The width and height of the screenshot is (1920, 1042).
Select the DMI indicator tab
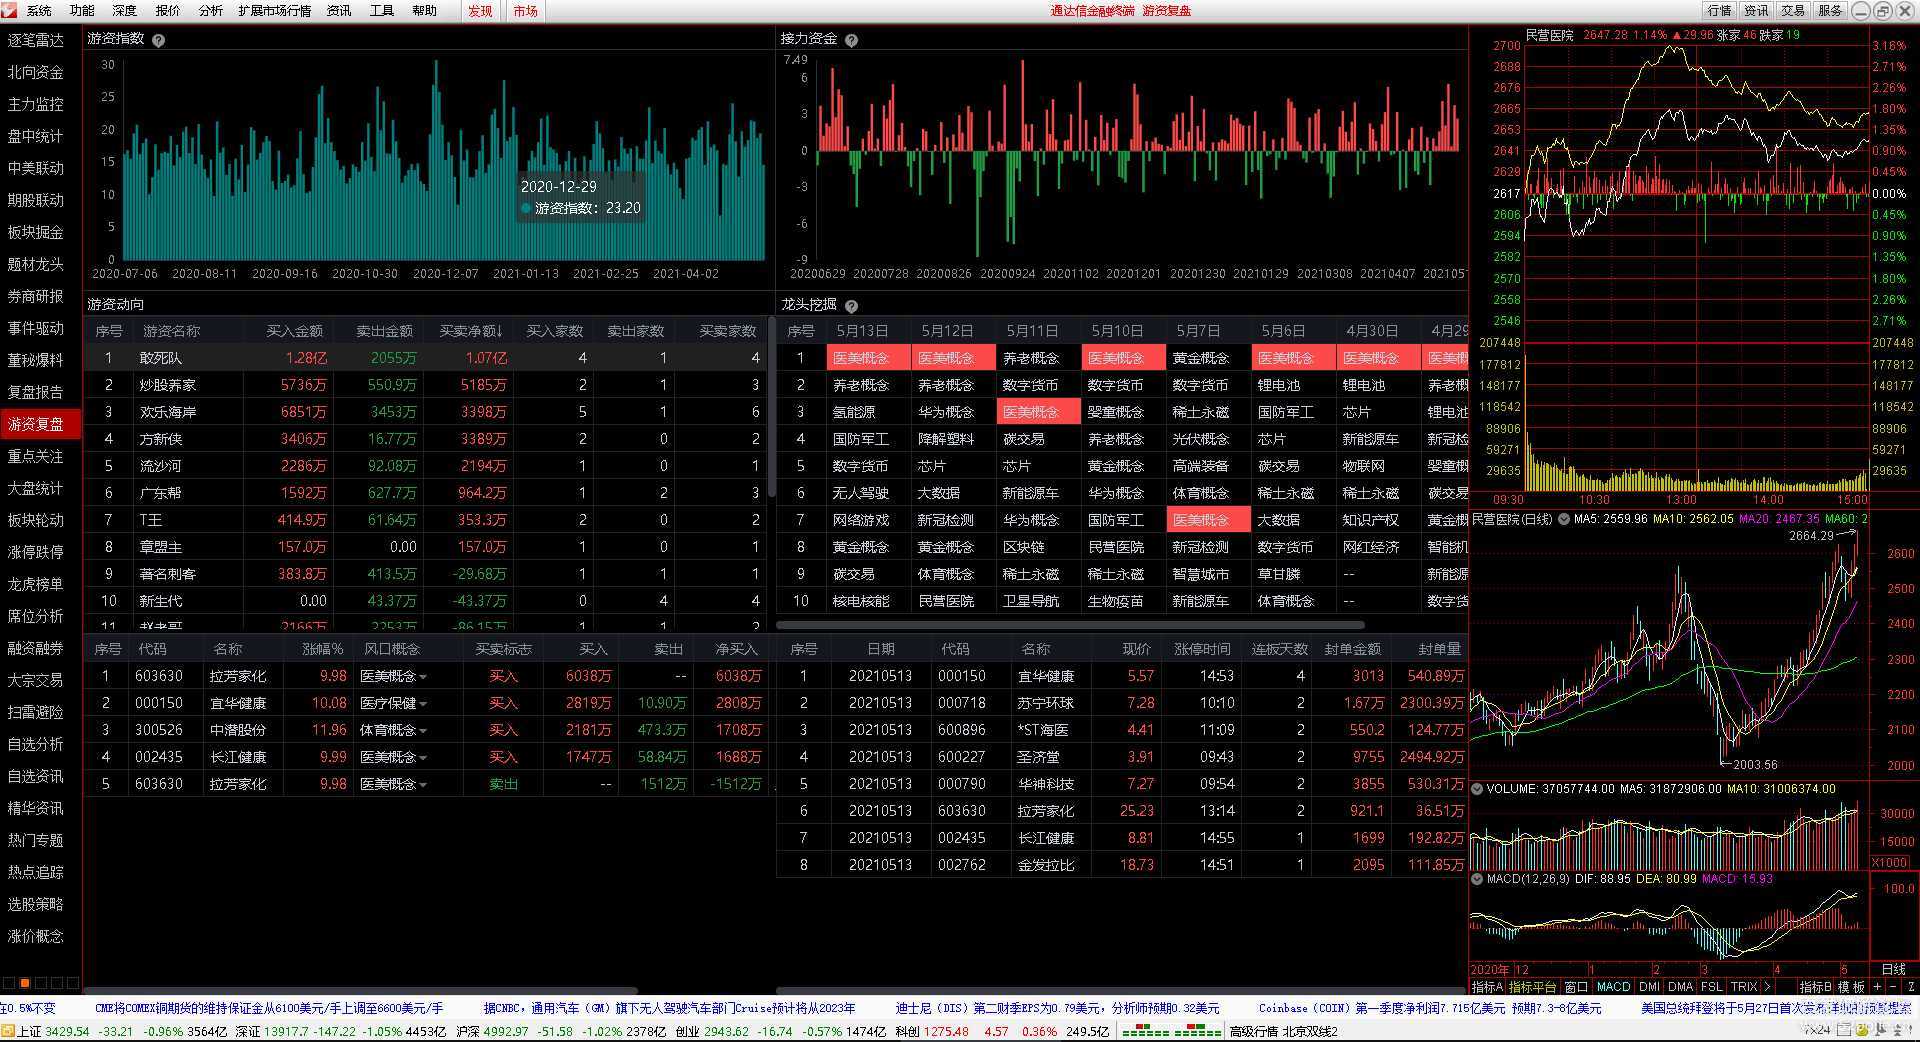point(1651,986)
